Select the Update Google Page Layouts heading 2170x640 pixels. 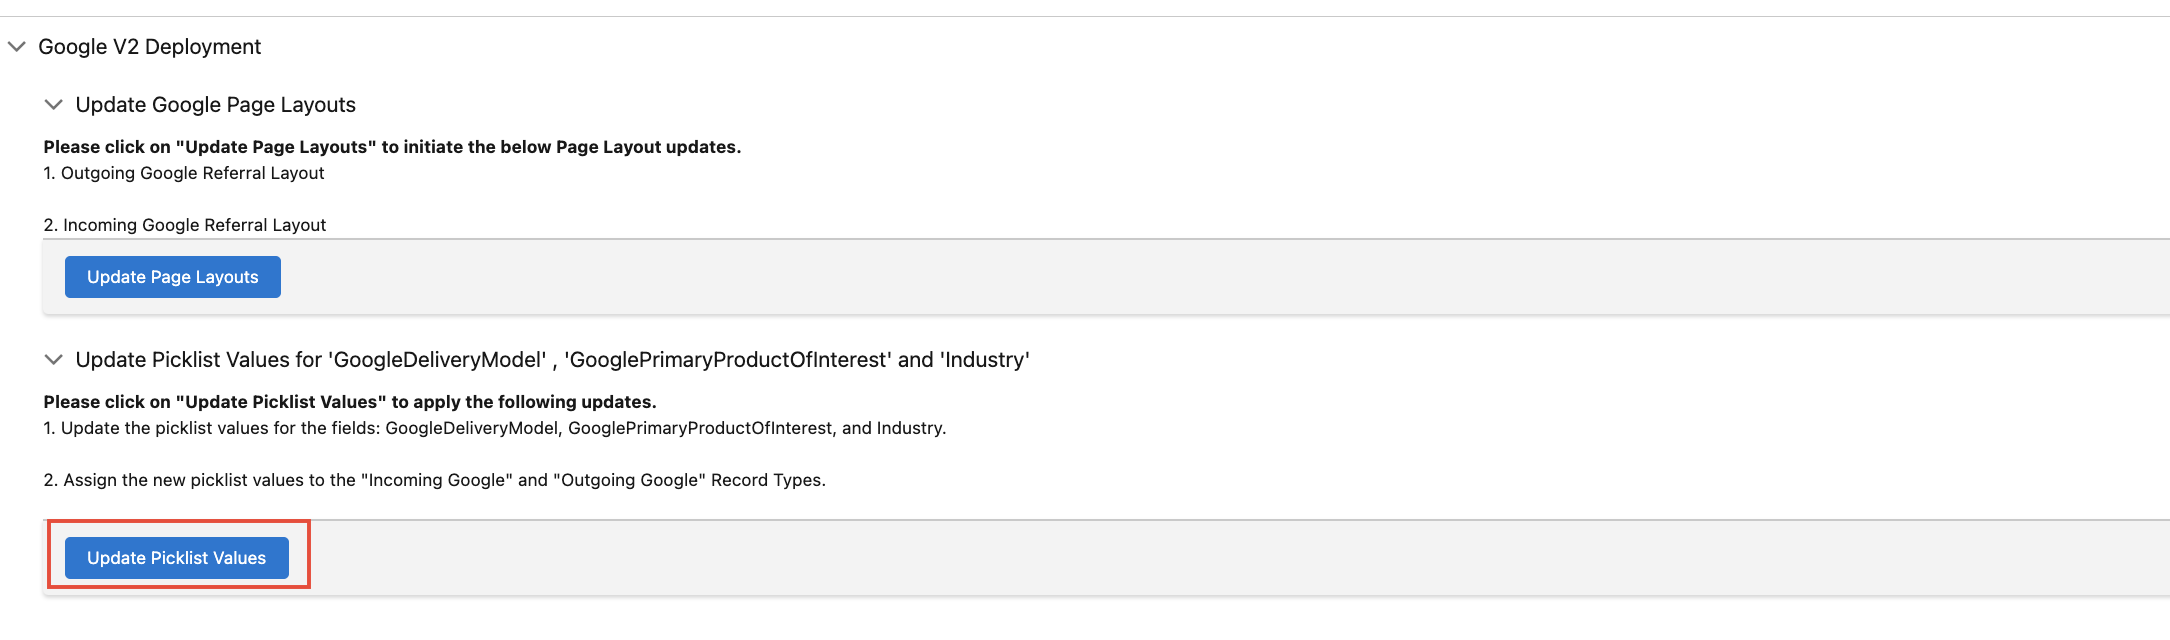216,105
